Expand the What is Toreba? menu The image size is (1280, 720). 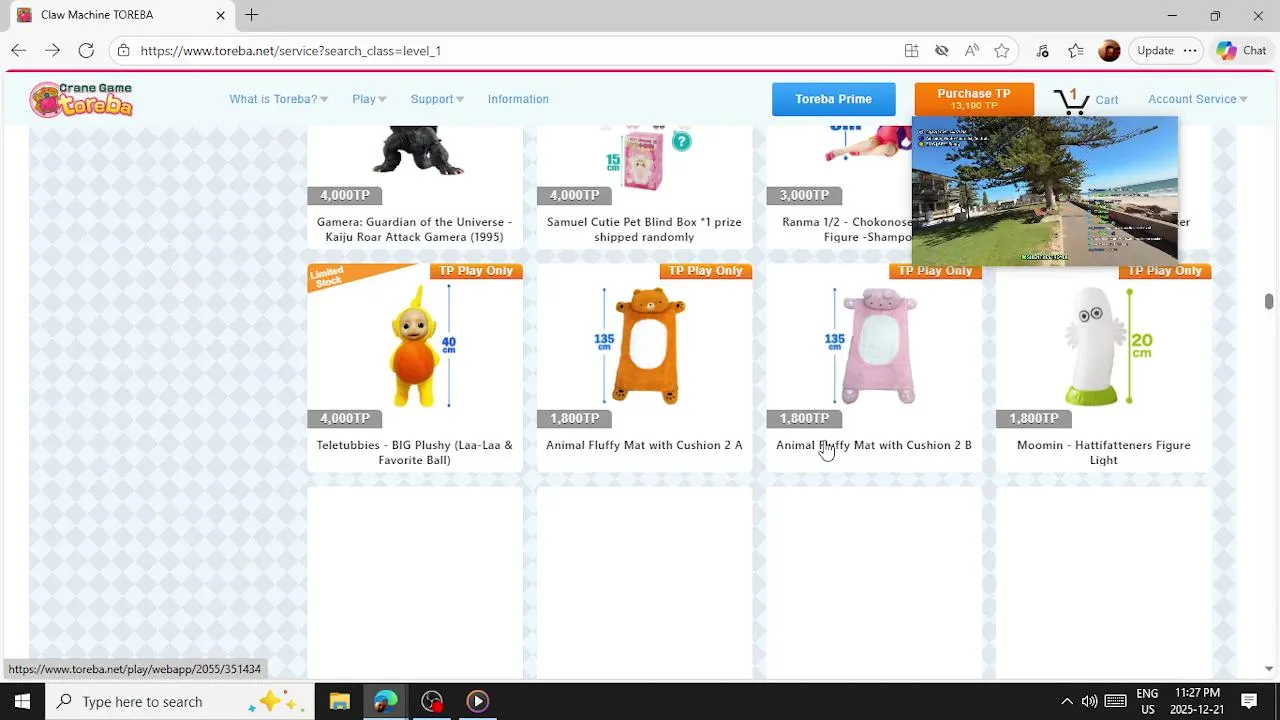point(279,99)
